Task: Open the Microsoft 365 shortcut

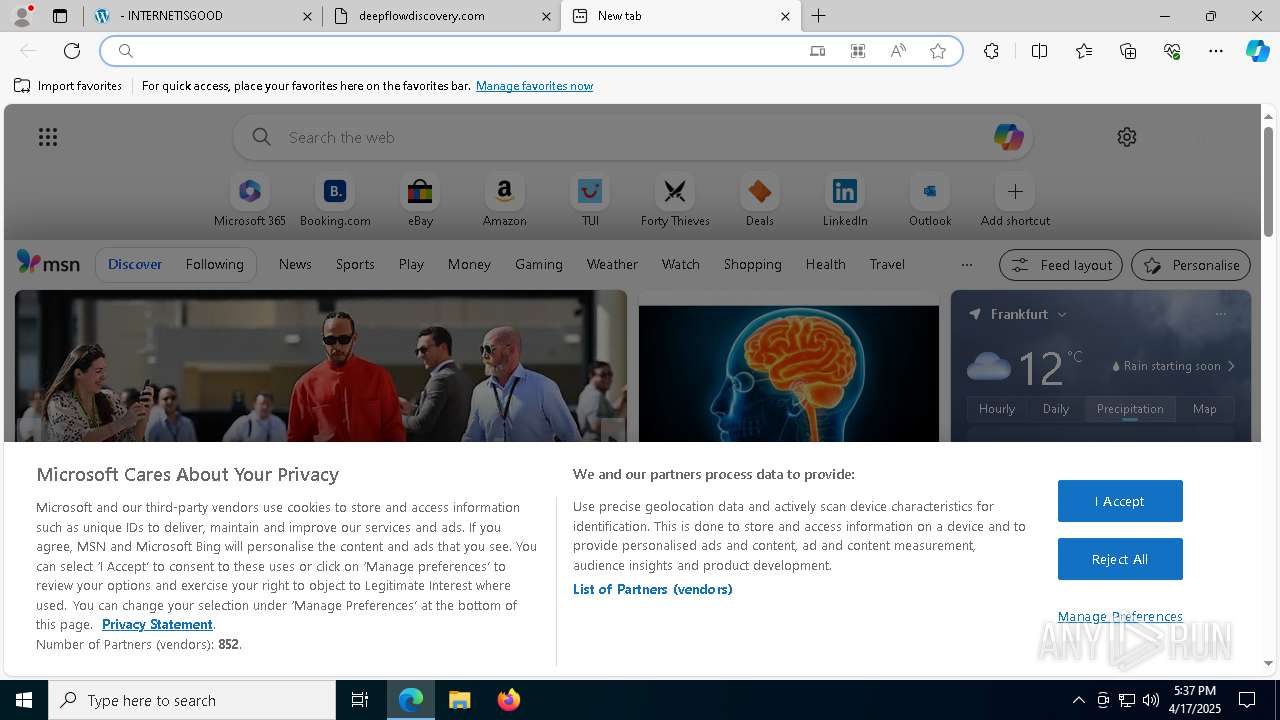Action: (x=250, y=201)
